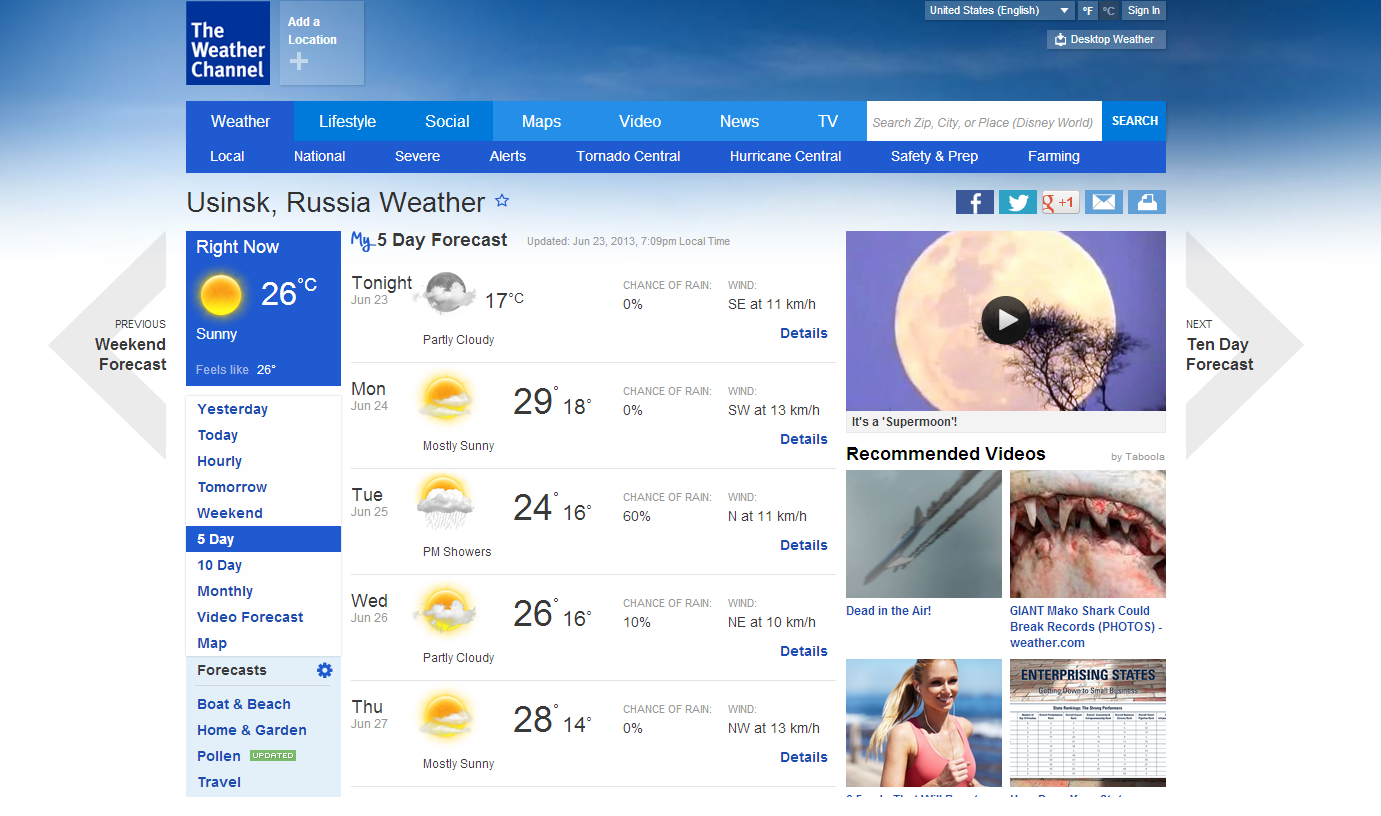Favorite Usinsk with the star icon

(x=502, y=201)
